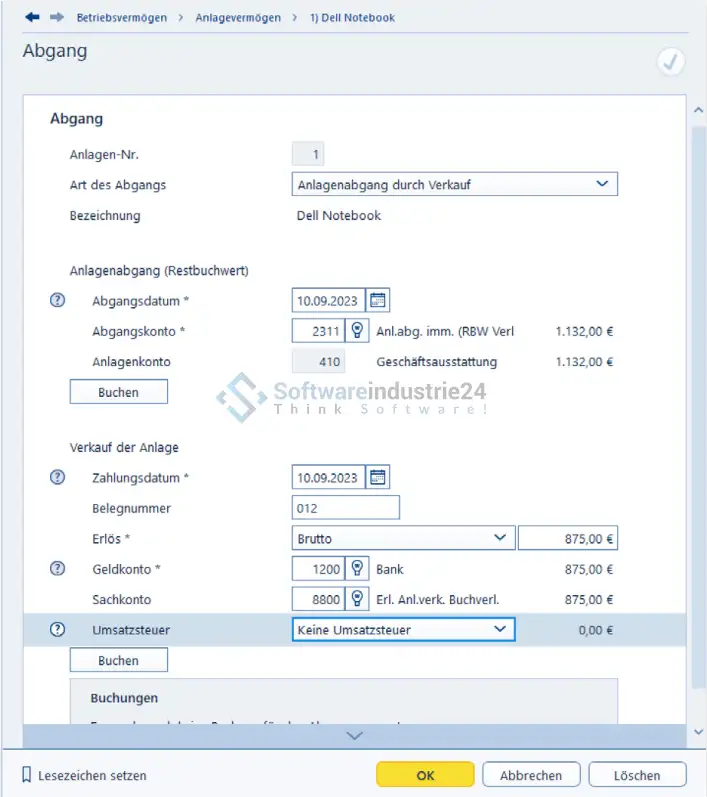Click lightbulb lookup next to Abgangskonto
The width and height of the screenshot is (707, 797).
356,331
